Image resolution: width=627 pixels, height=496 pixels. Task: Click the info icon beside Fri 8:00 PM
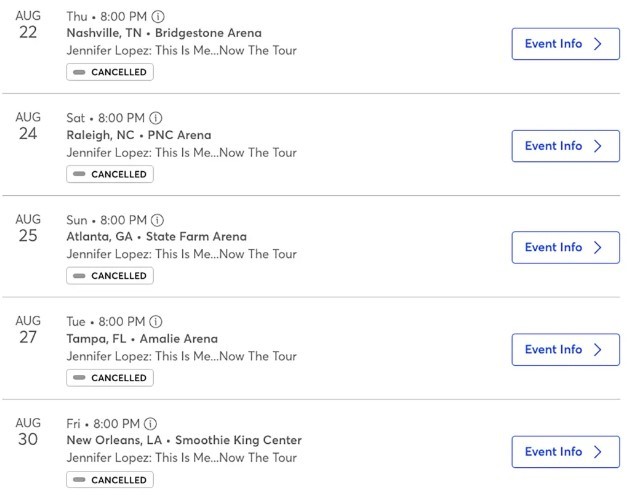pos(150,424)
